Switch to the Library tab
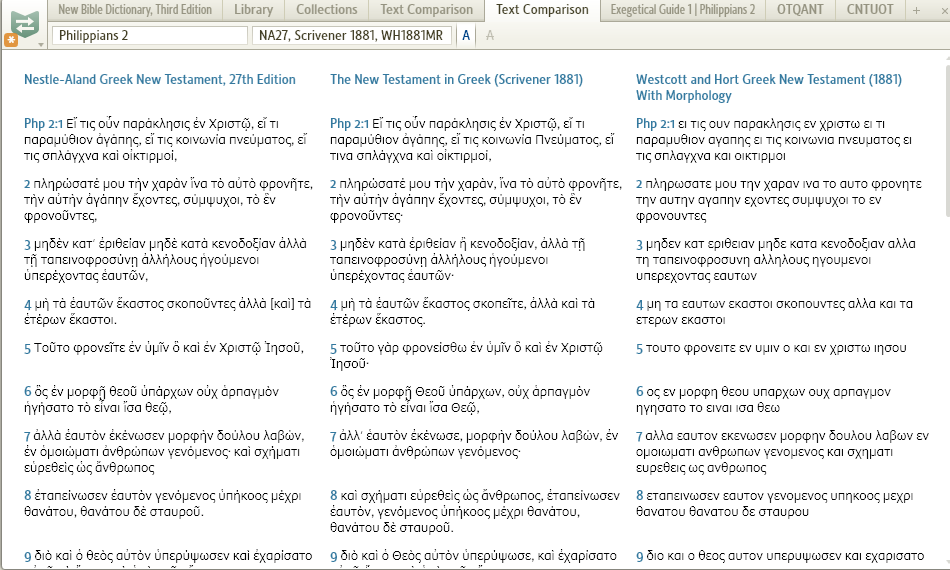Viewport: 950px width, 570px height. pyautogui.click(x=253, y=10)
